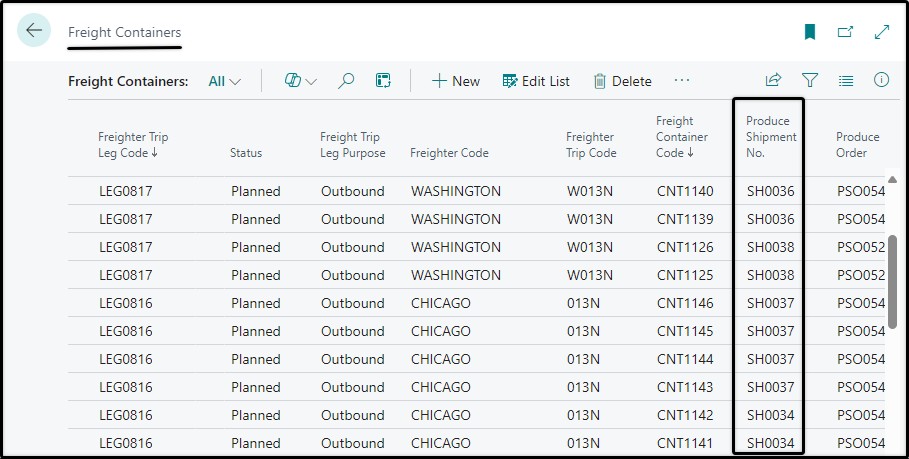Switch list view layout icon
Screen dimensions: 909x459
coord(846,81)
